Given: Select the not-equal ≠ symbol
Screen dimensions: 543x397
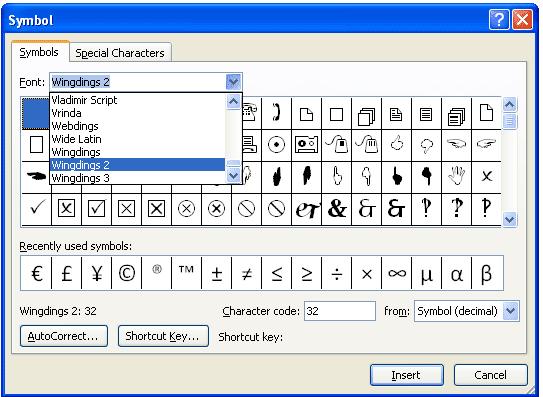Looking at the screenshot, I should coord(247,273).
